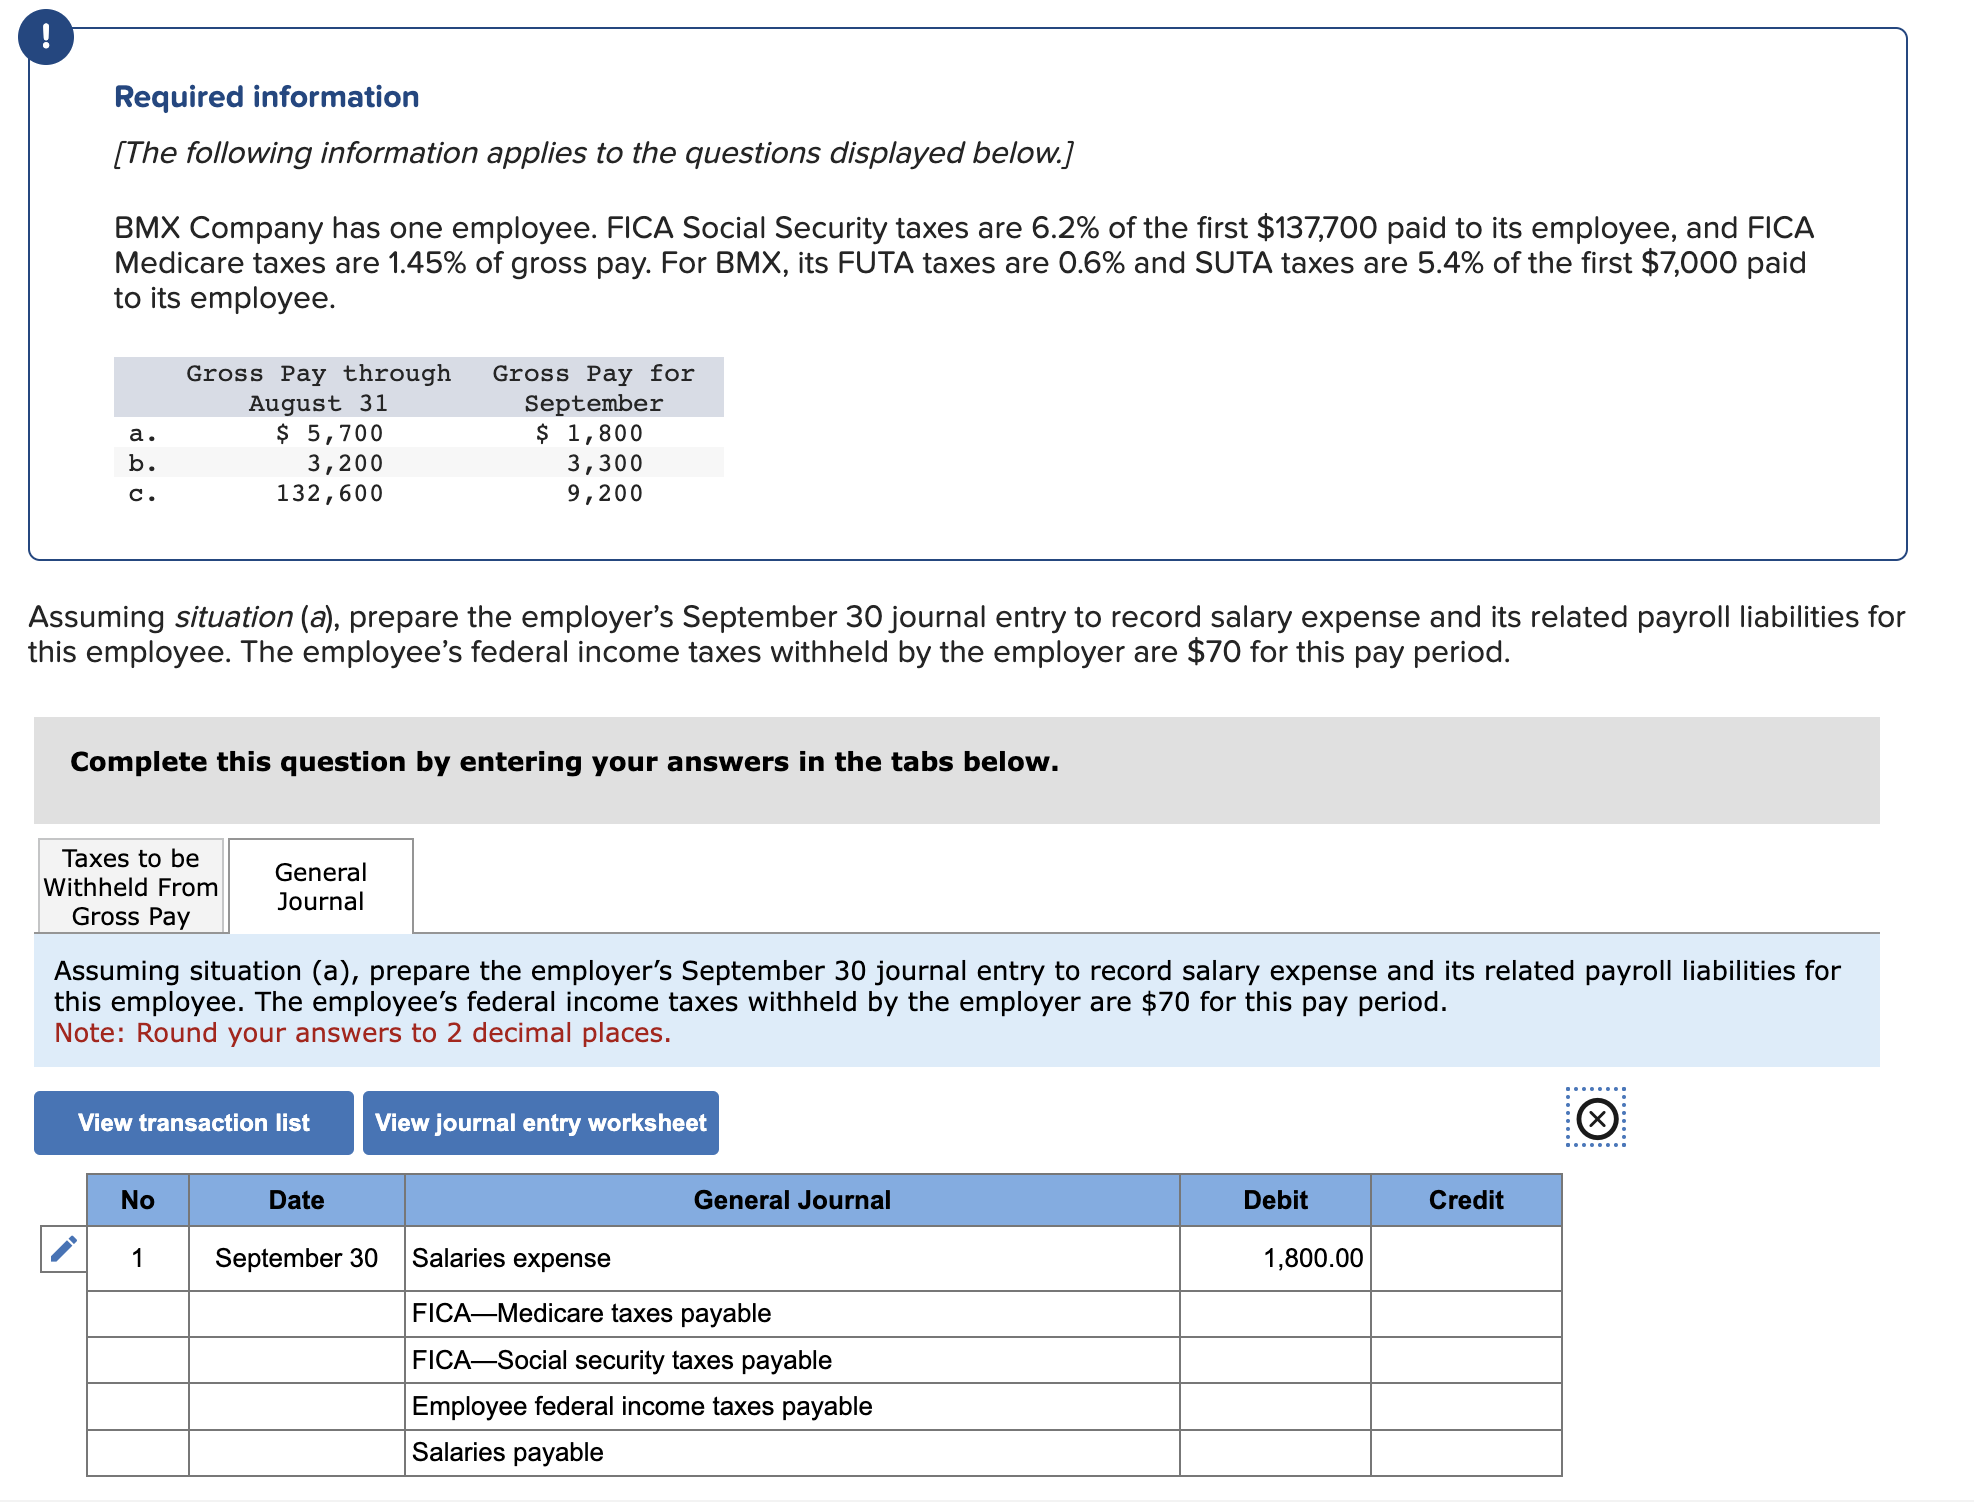Click the circled X clear-entry icon
Screen dimensions: 1974x1508
coord(1596,1118)
